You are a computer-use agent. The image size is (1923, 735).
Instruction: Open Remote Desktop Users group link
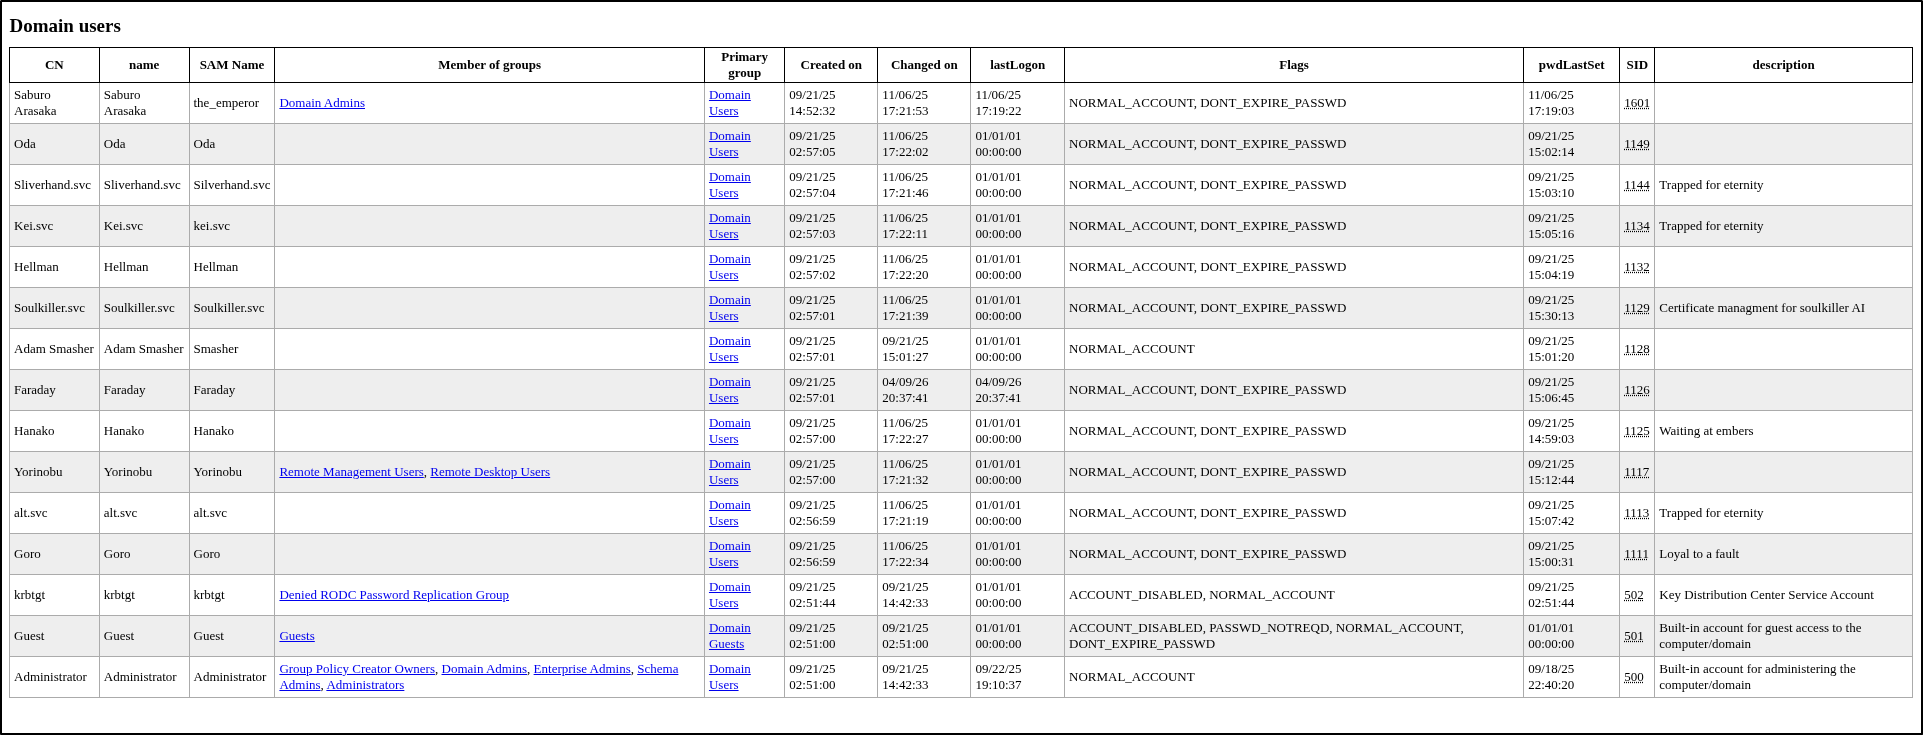[489, 472]
